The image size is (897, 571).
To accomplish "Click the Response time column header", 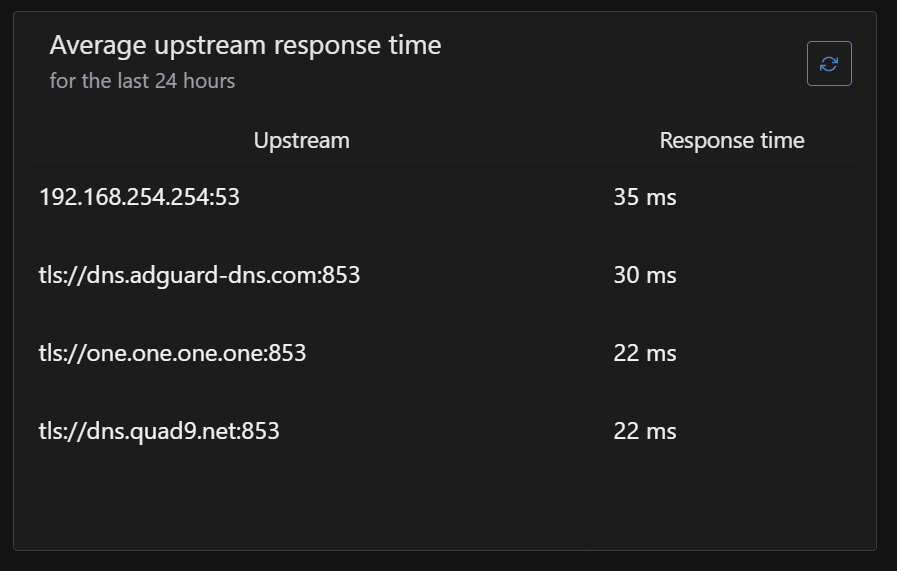I will click(732, 141).
